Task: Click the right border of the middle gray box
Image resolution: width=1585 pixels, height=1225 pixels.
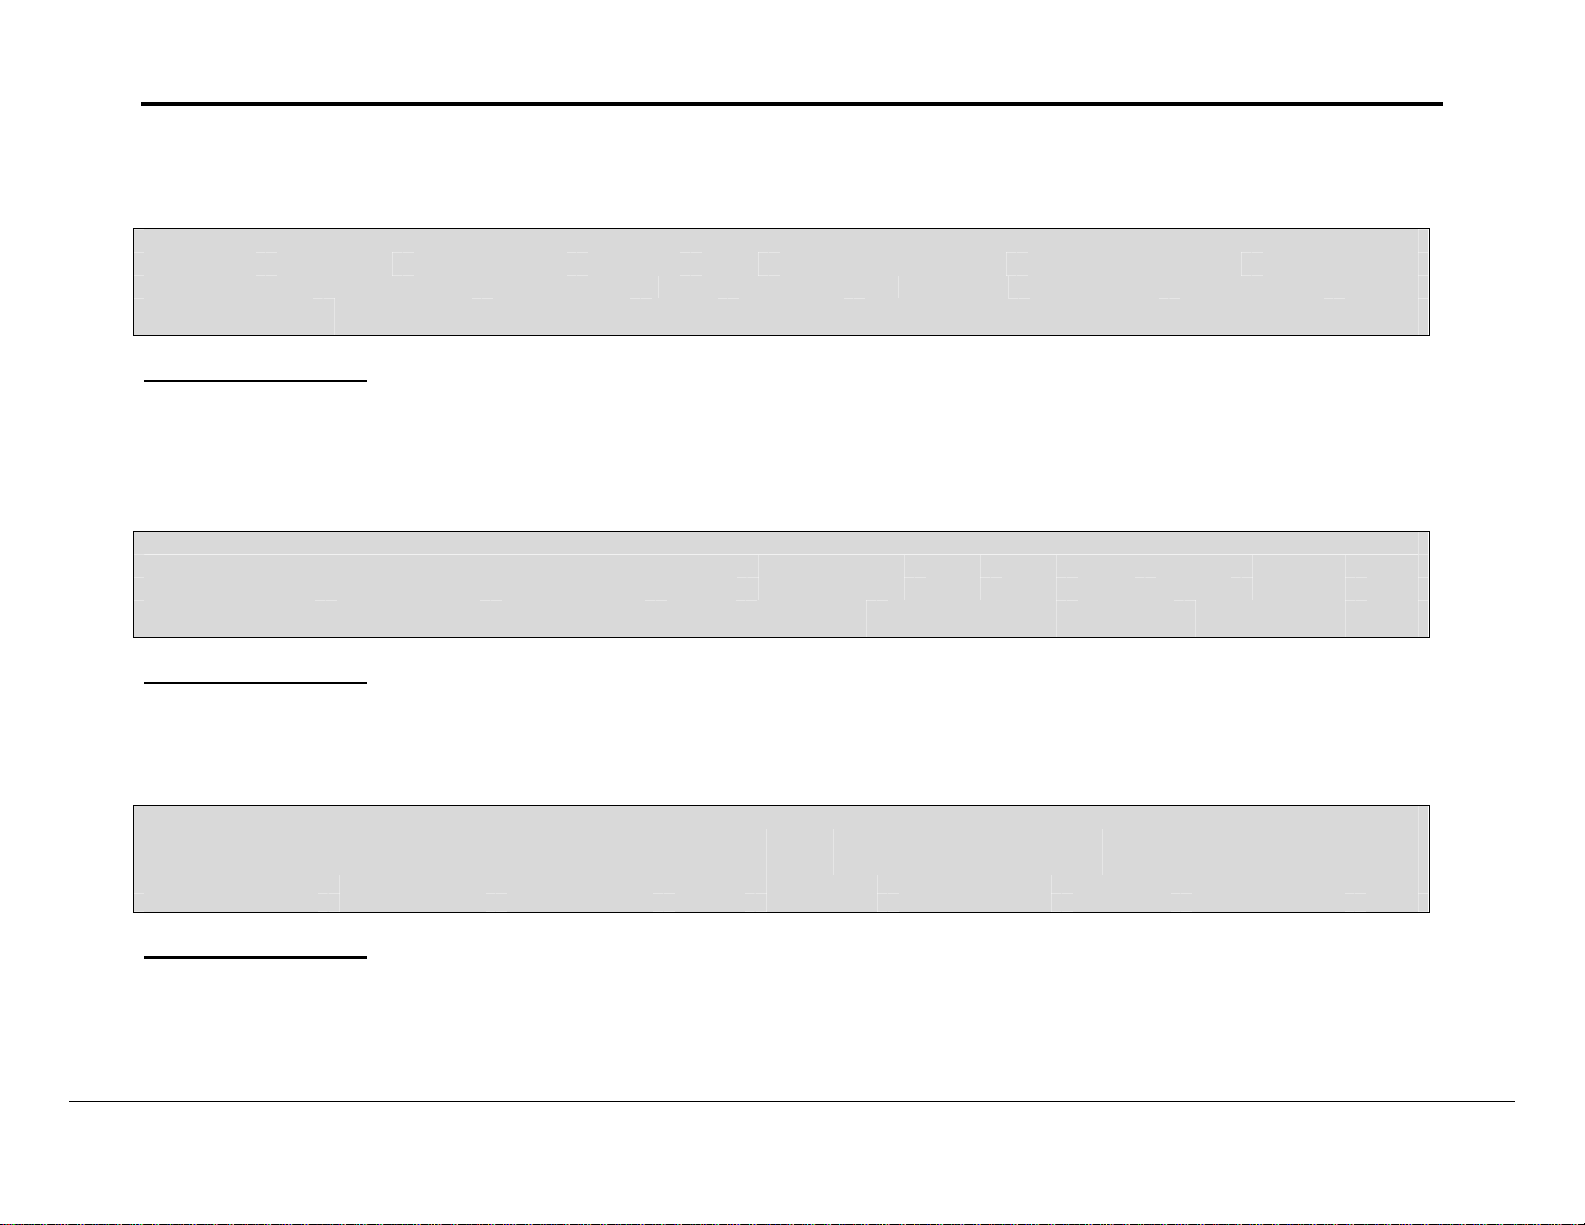Action: (1429, 584)
